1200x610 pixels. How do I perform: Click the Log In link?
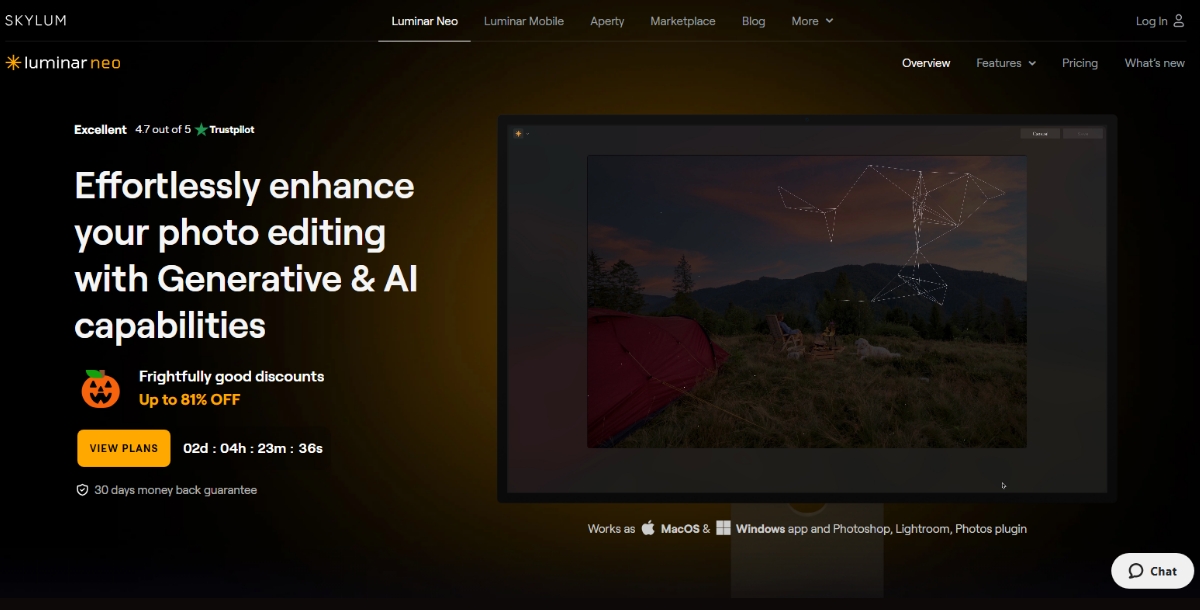1151,21
